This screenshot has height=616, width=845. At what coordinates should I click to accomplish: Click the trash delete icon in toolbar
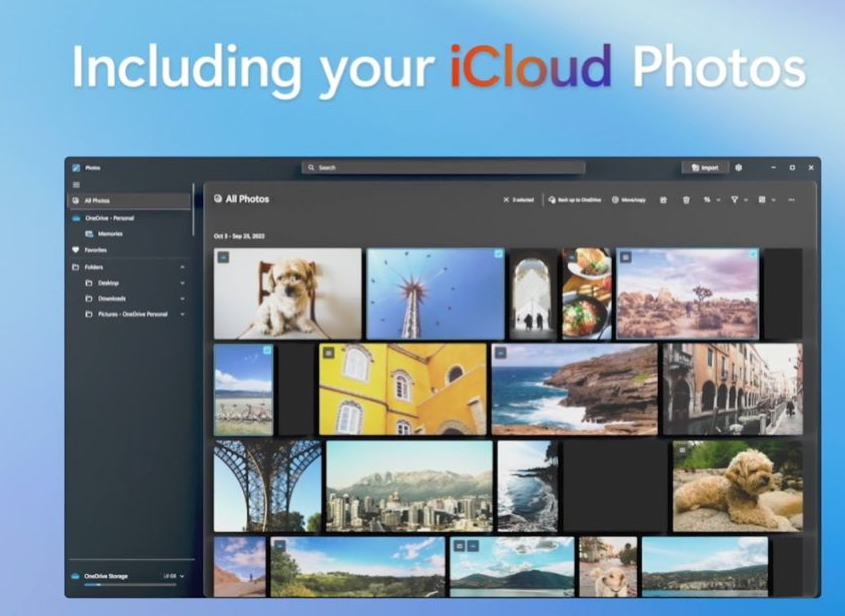[x=686, y=200]
